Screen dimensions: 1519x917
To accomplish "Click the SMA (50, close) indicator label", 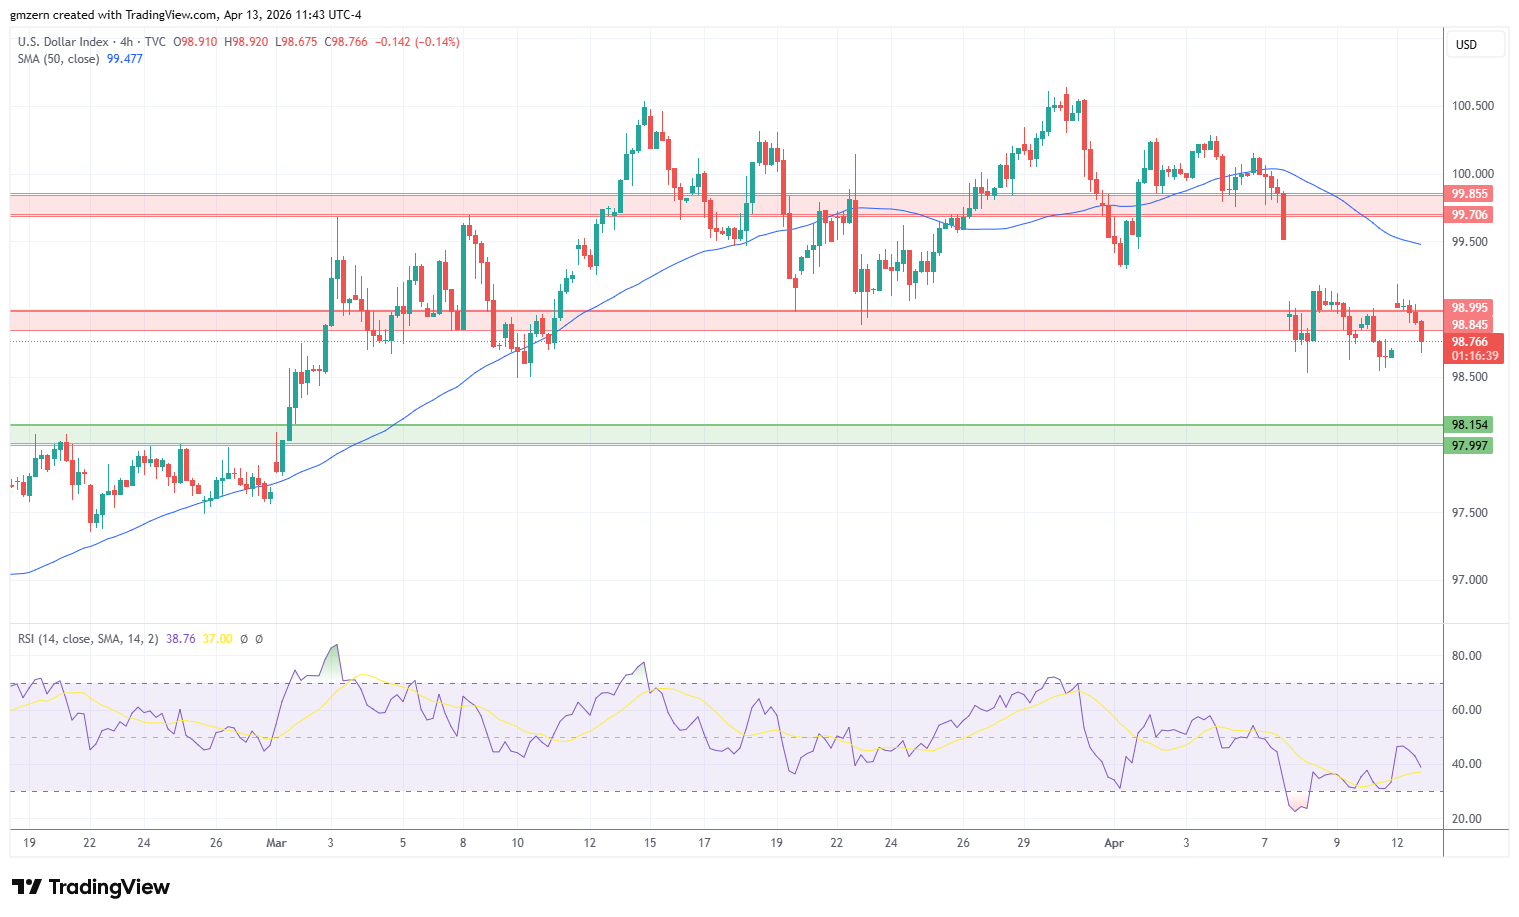I will (59, 59).
